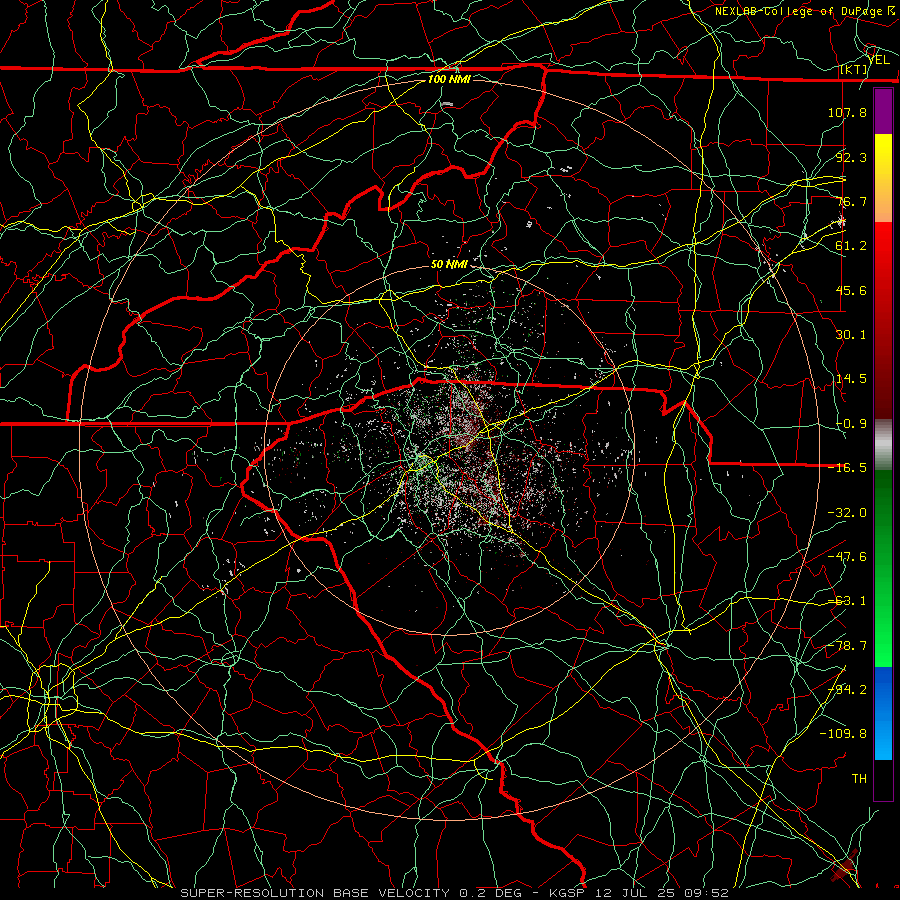Select the -78.7 legend value
Viewport: 900px width, 900px height.
coord(847,646)
